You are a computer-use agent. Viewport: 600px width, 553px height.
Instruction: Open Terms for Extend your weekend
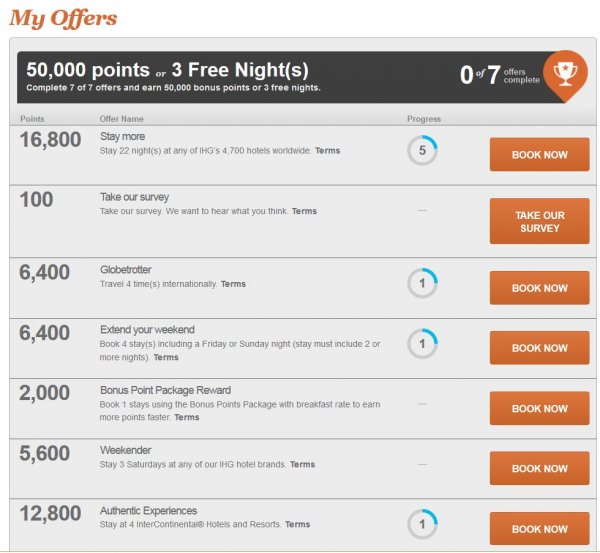166,357
